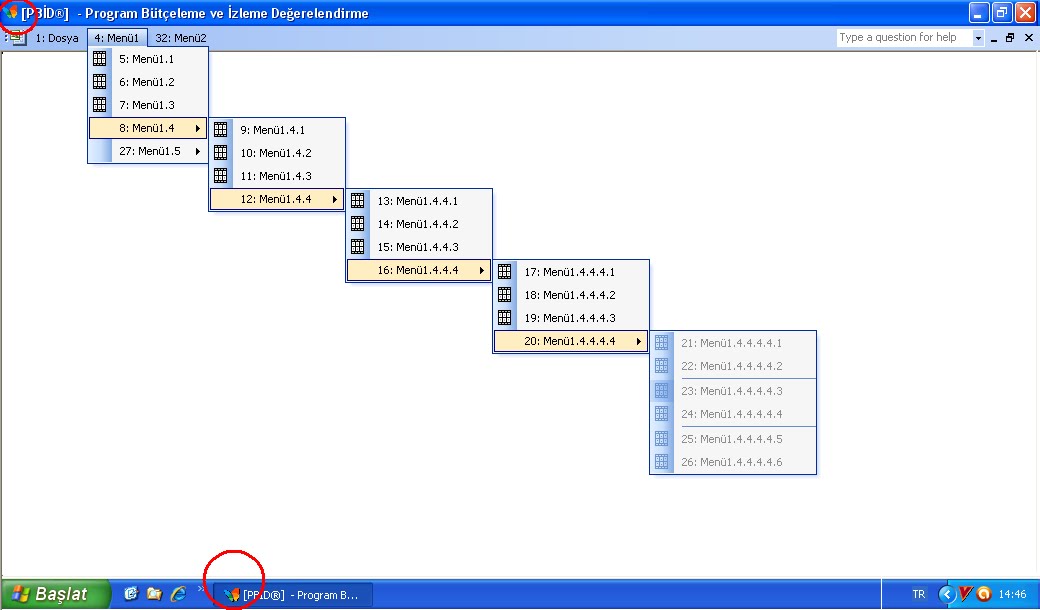Pick 15: Menü1.4.4.3 entry

coord(419,247)
